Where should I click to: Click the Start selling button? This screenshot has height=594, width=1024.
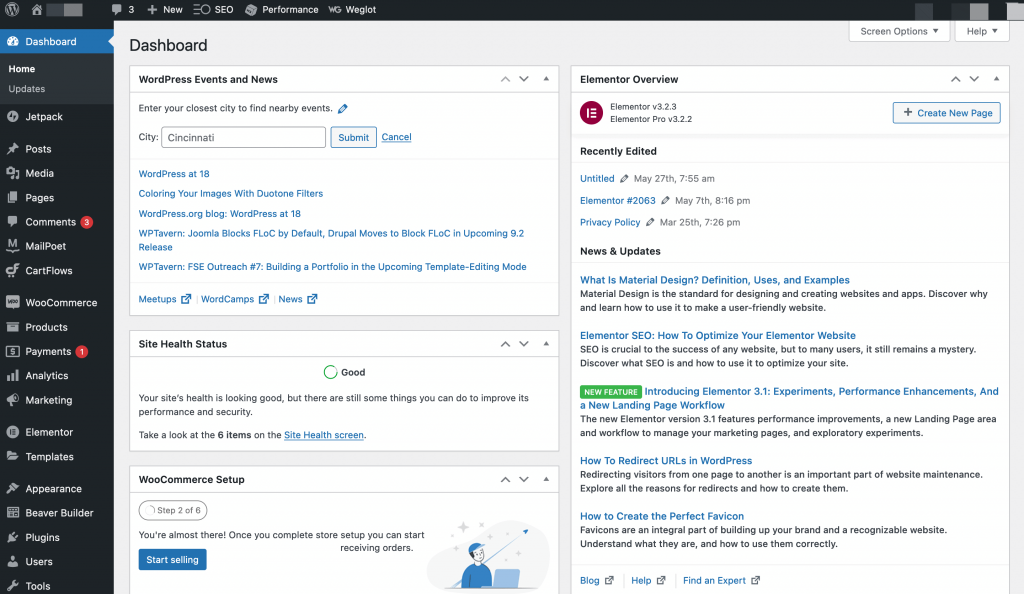pyautogui.click(x=172, y=559)
